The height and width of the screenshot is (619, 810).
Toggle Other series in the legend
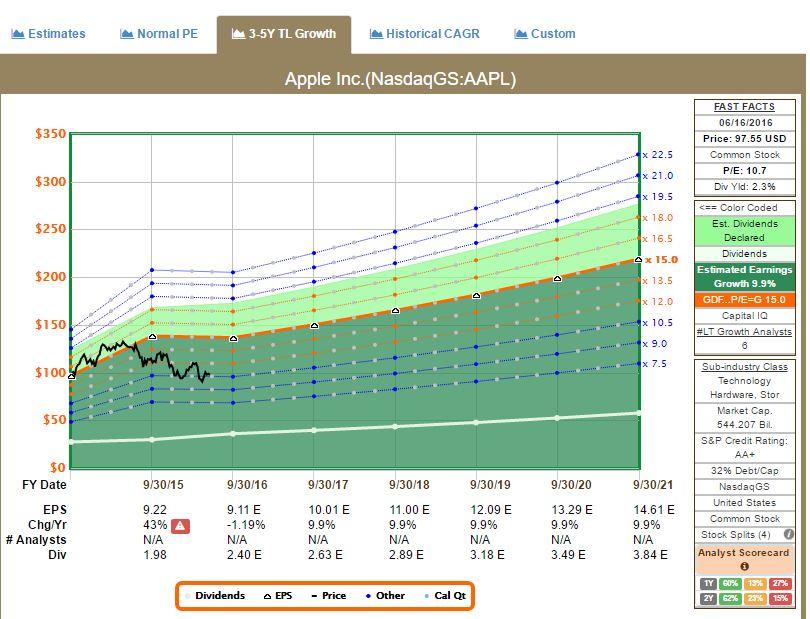pos(385,596)
